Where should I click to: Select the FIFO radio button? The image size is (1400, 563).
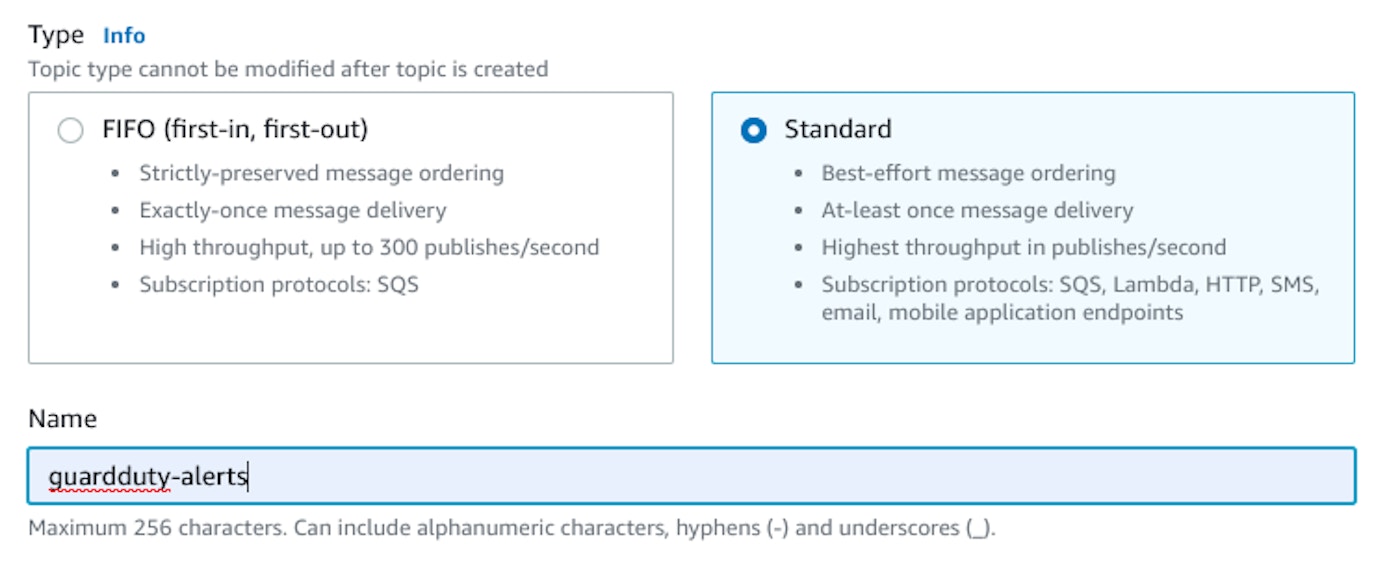[70, 131]
